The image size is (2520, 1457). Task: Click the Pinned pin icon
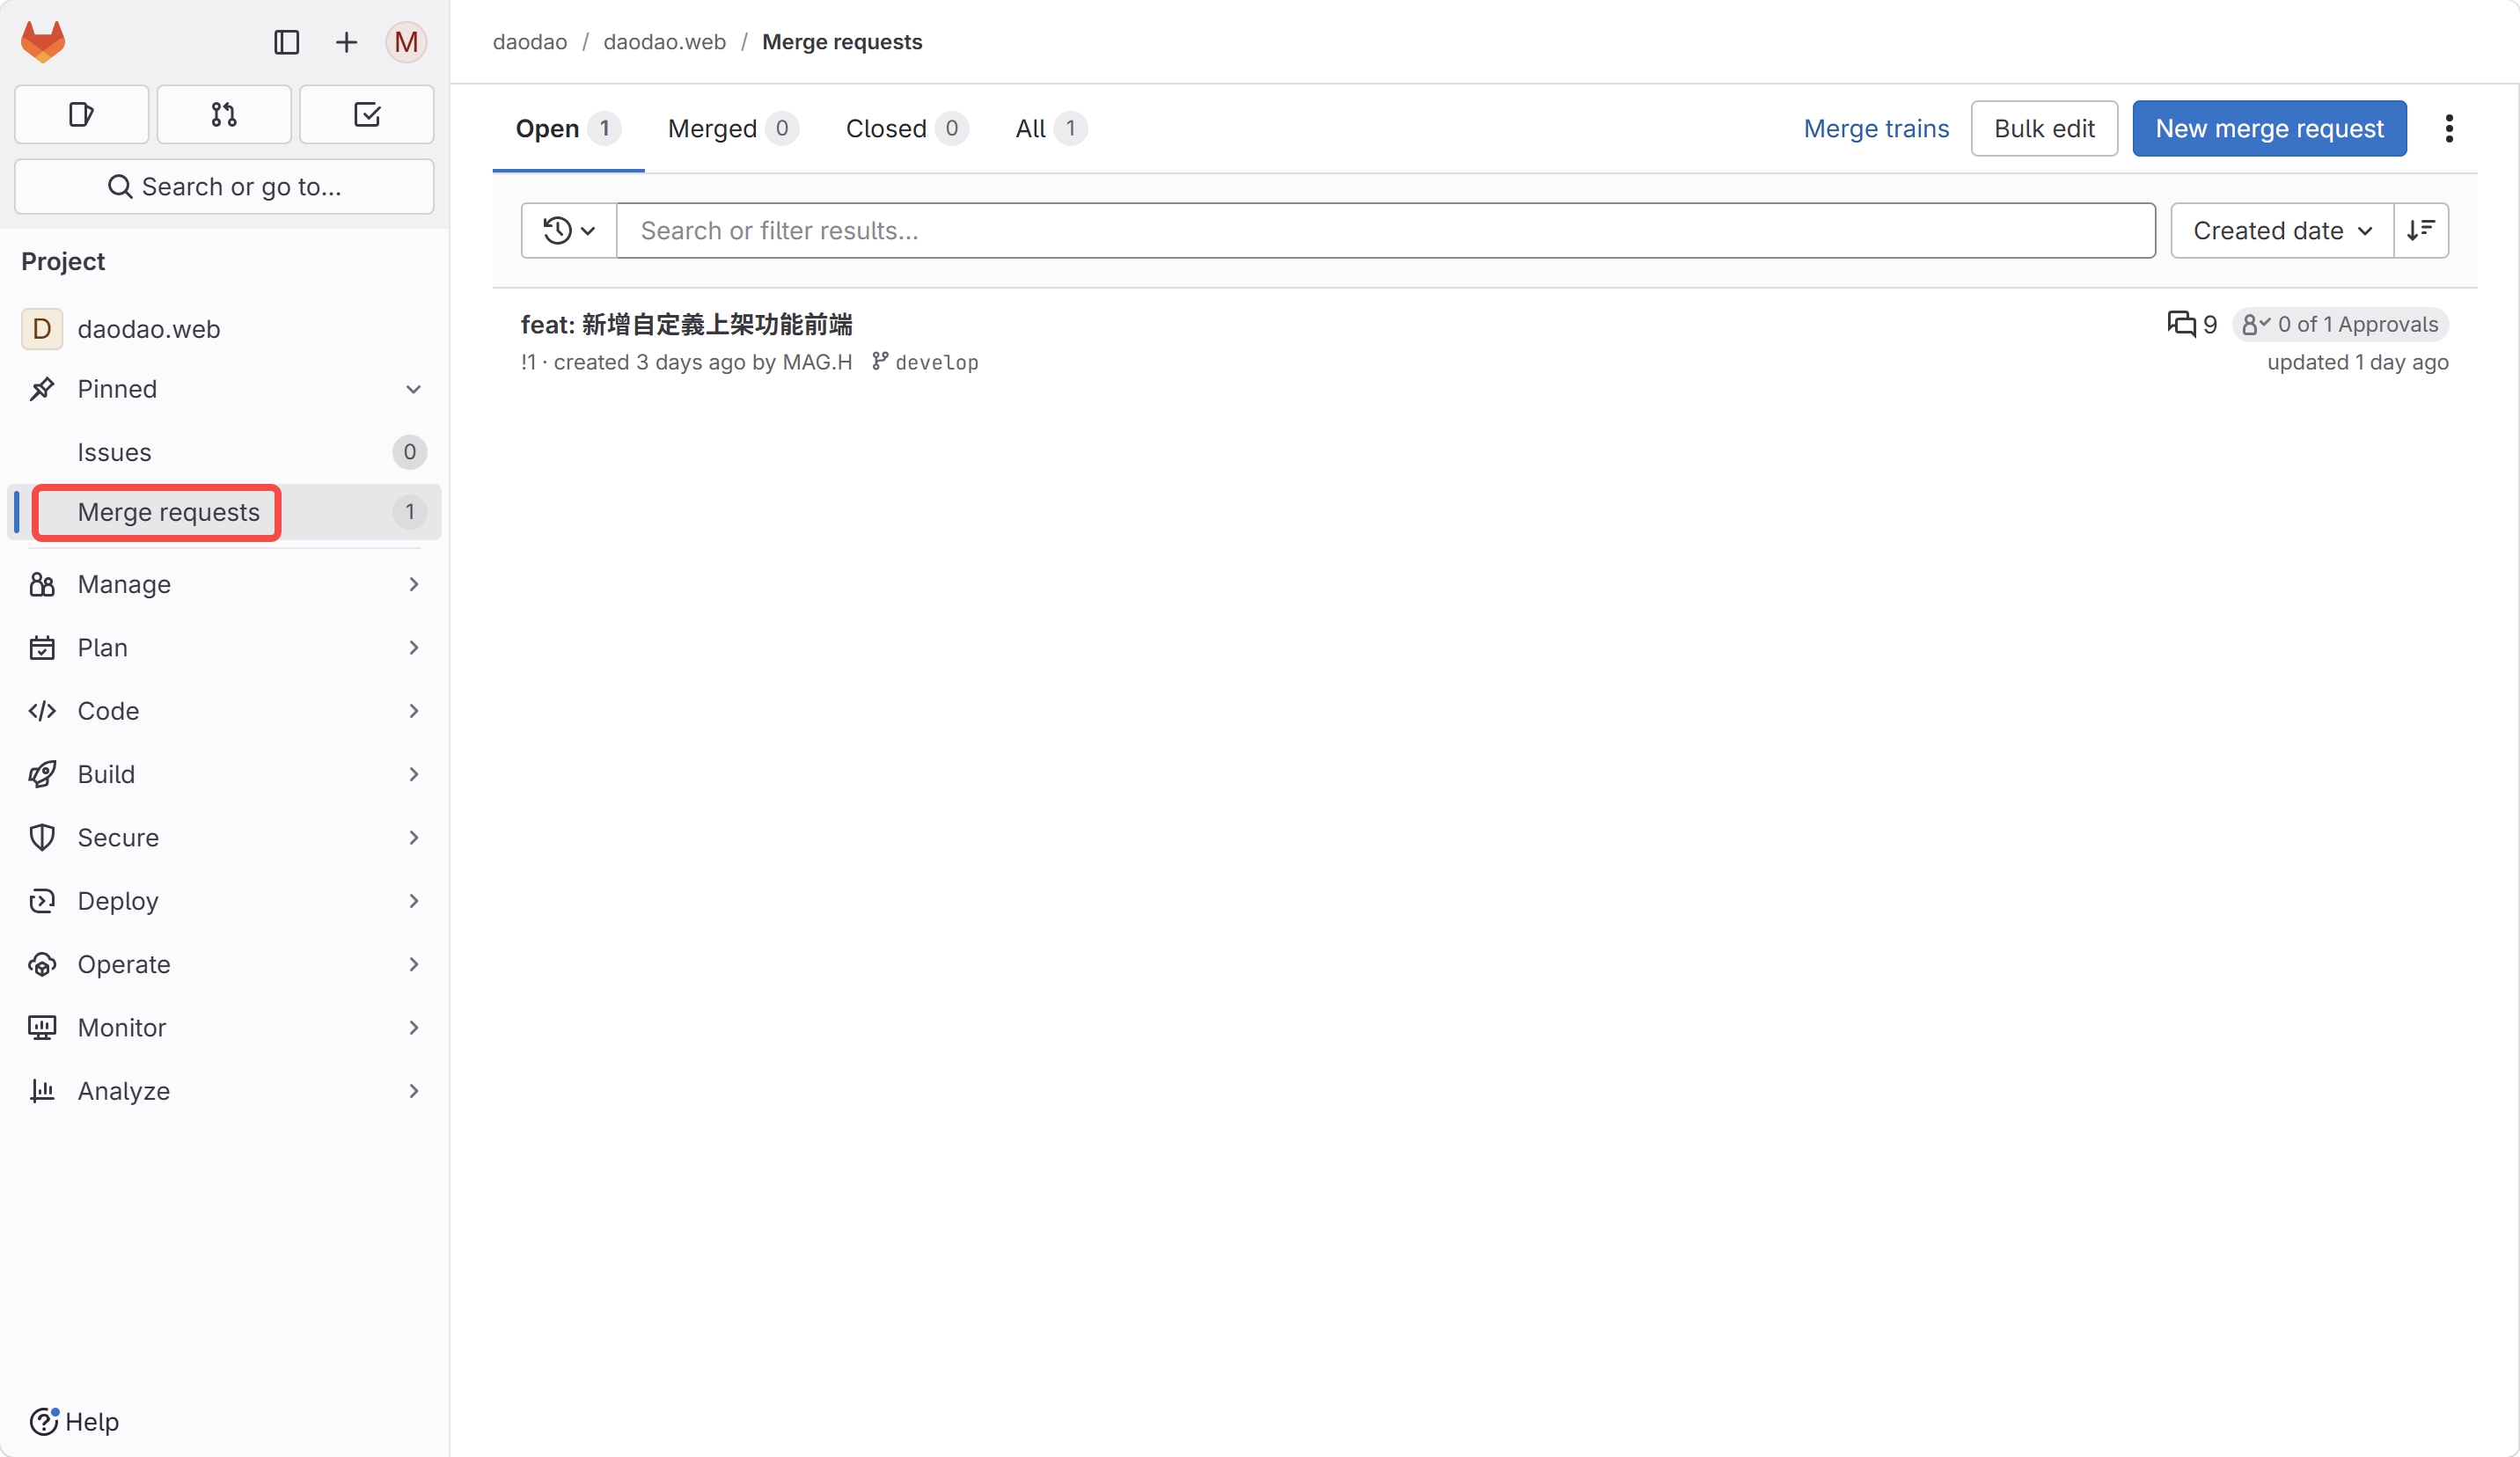pyautogui.click(x=42, y=389)
